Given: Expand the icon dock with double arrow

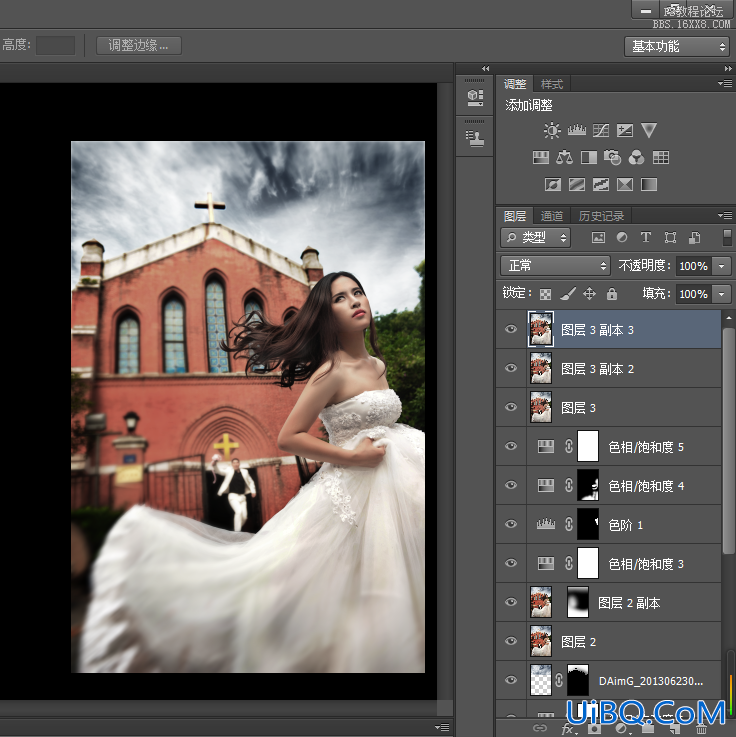Looking at the screenshot, I should coord(485,69).
